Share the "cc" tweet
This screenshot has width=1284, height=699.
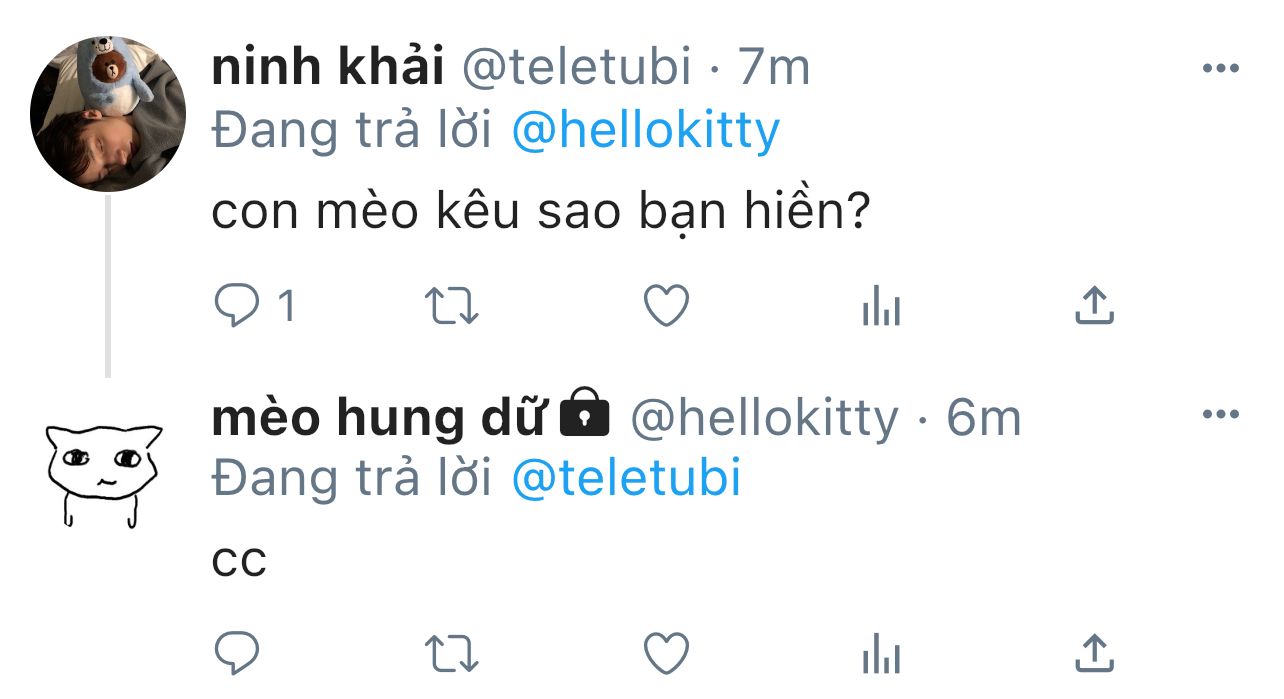point(1095,653)
